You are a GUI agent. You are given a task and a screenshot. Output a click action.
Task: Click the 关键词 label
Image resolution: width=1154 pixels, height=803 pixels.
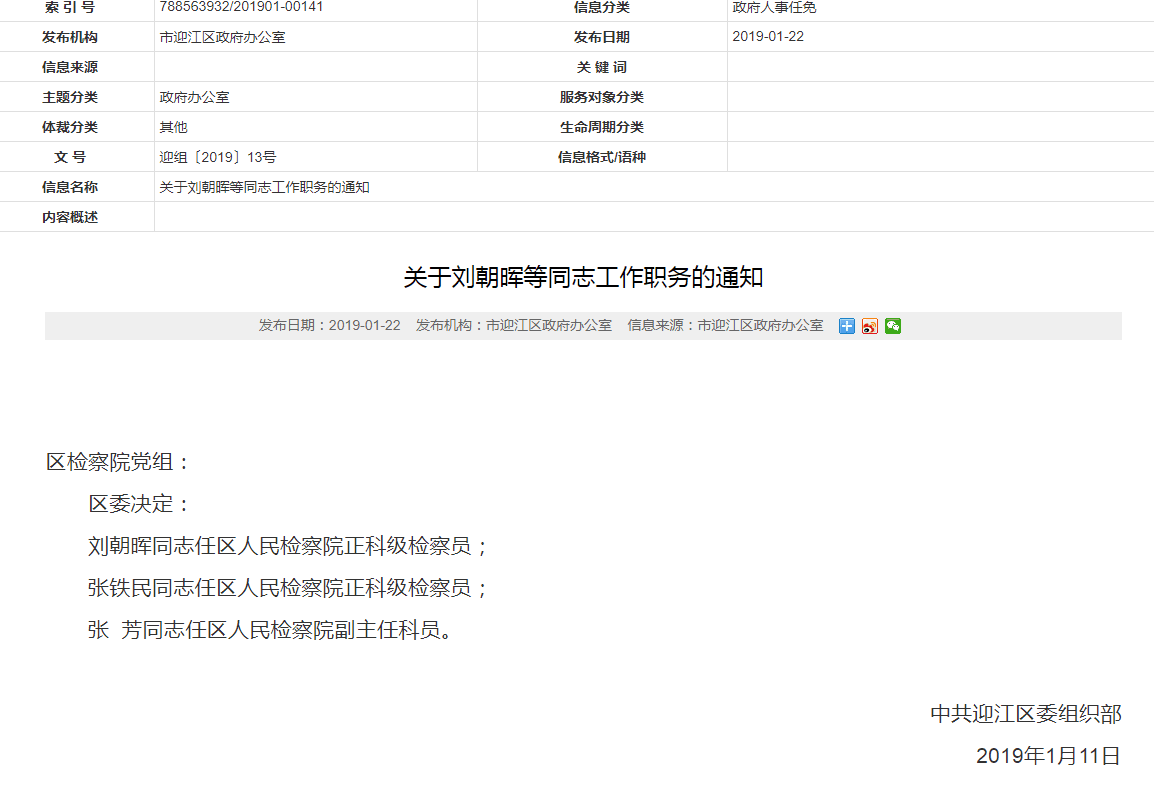(601, 68)
